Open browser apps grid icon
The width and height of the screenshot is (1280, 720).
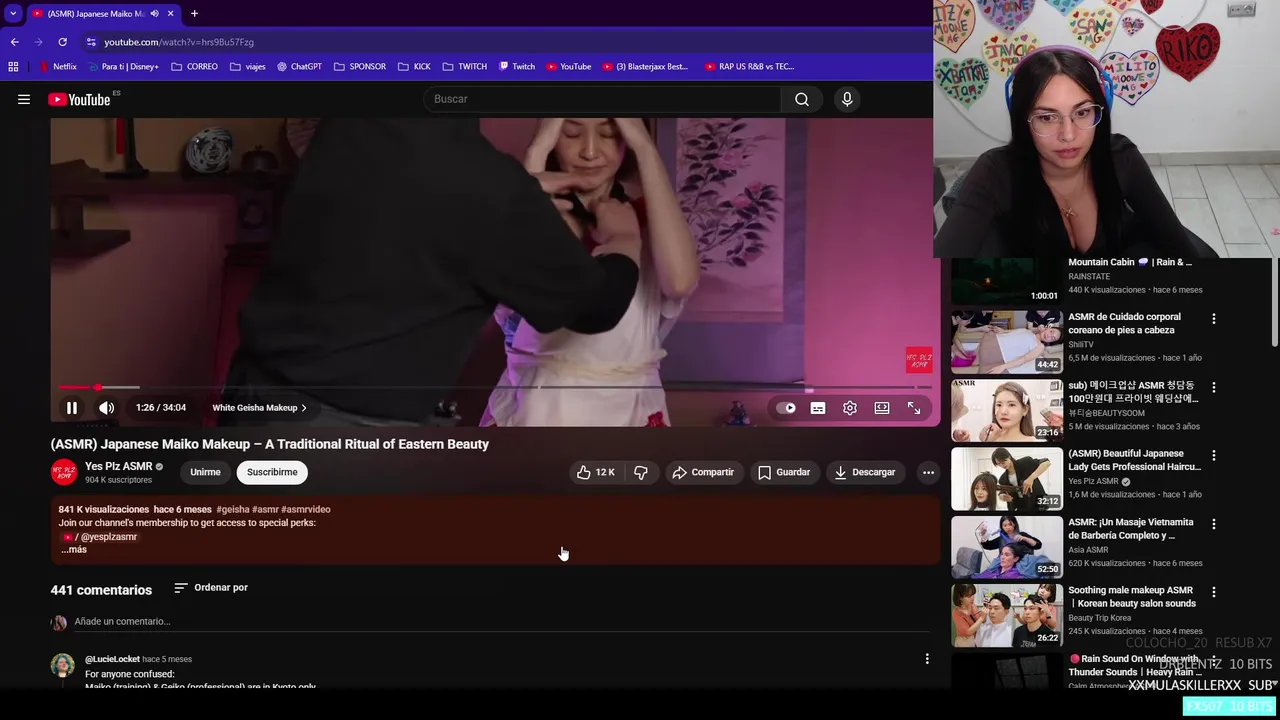click(13, 67)
